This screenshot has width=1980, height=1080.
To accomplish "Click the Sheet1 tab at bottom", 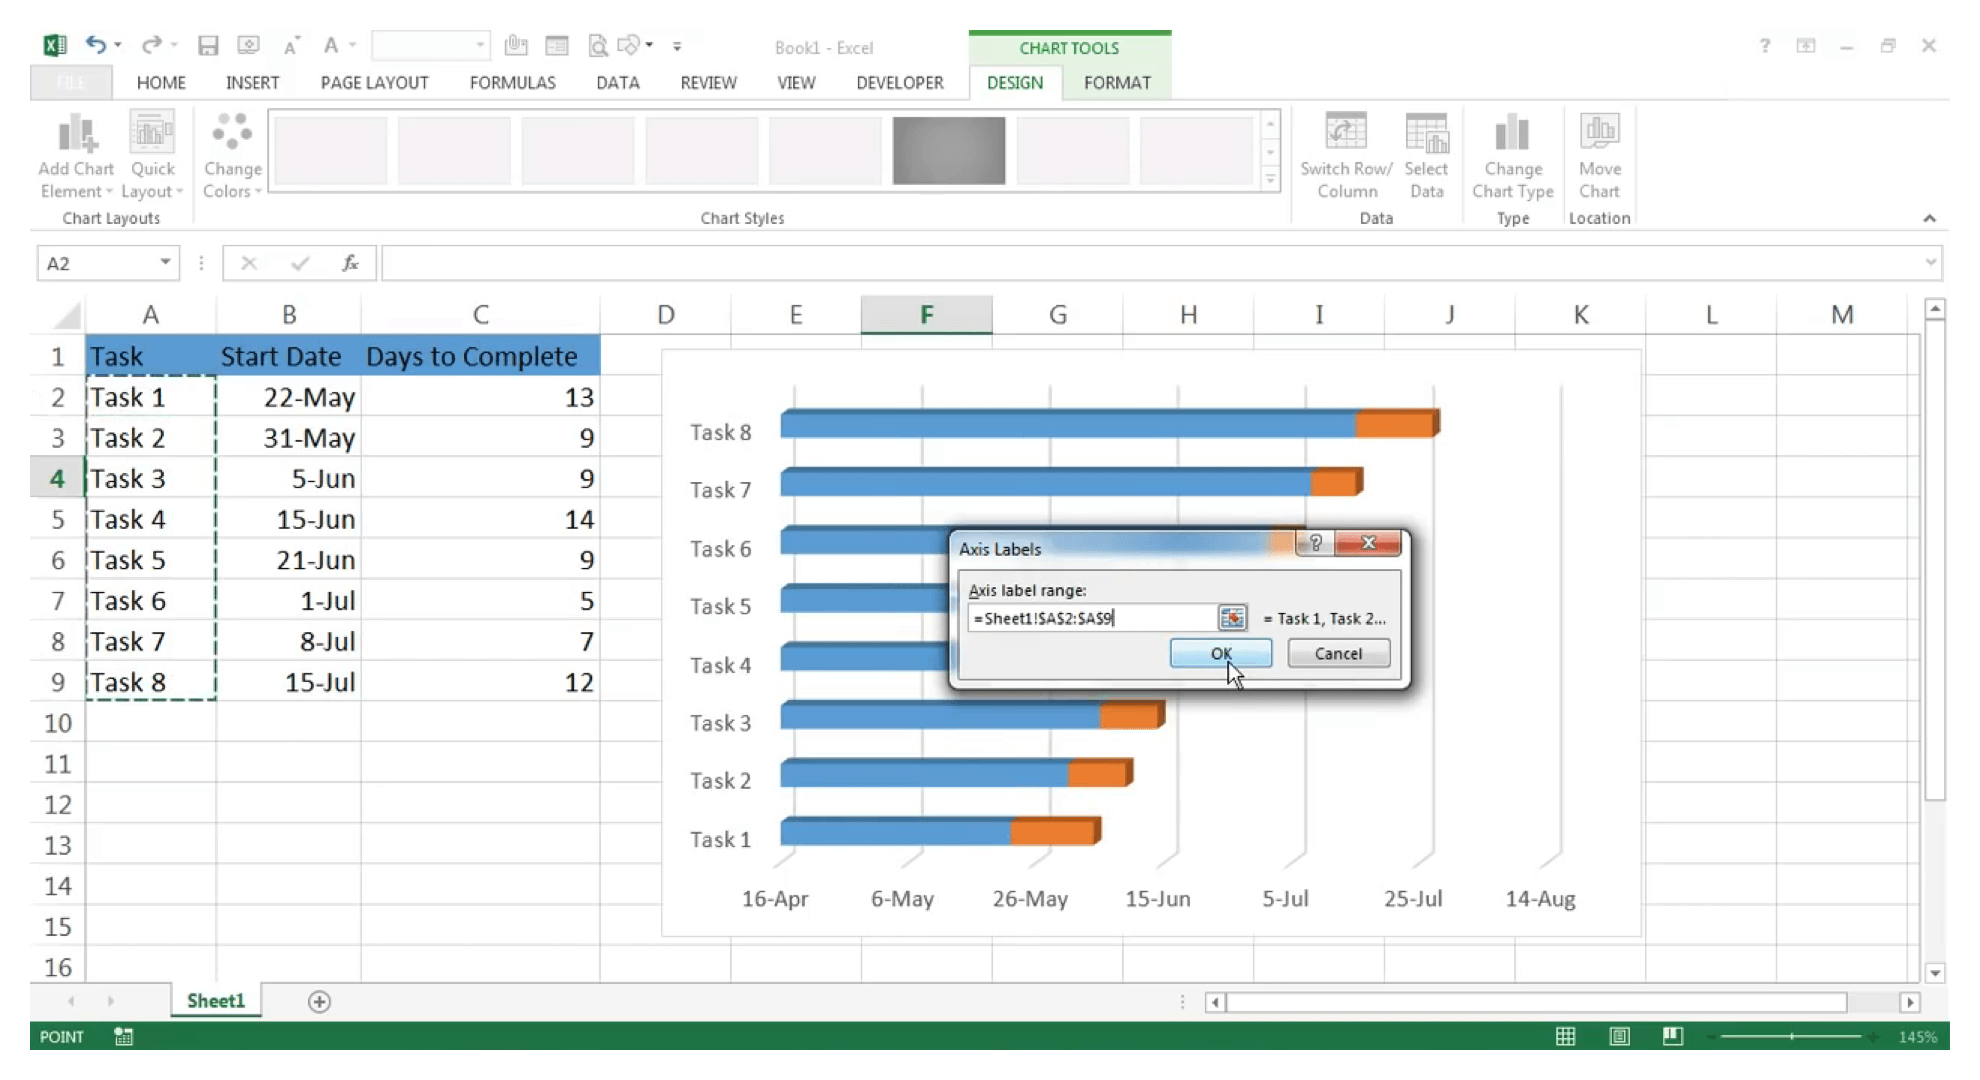I will click(x=215, y=1000).
